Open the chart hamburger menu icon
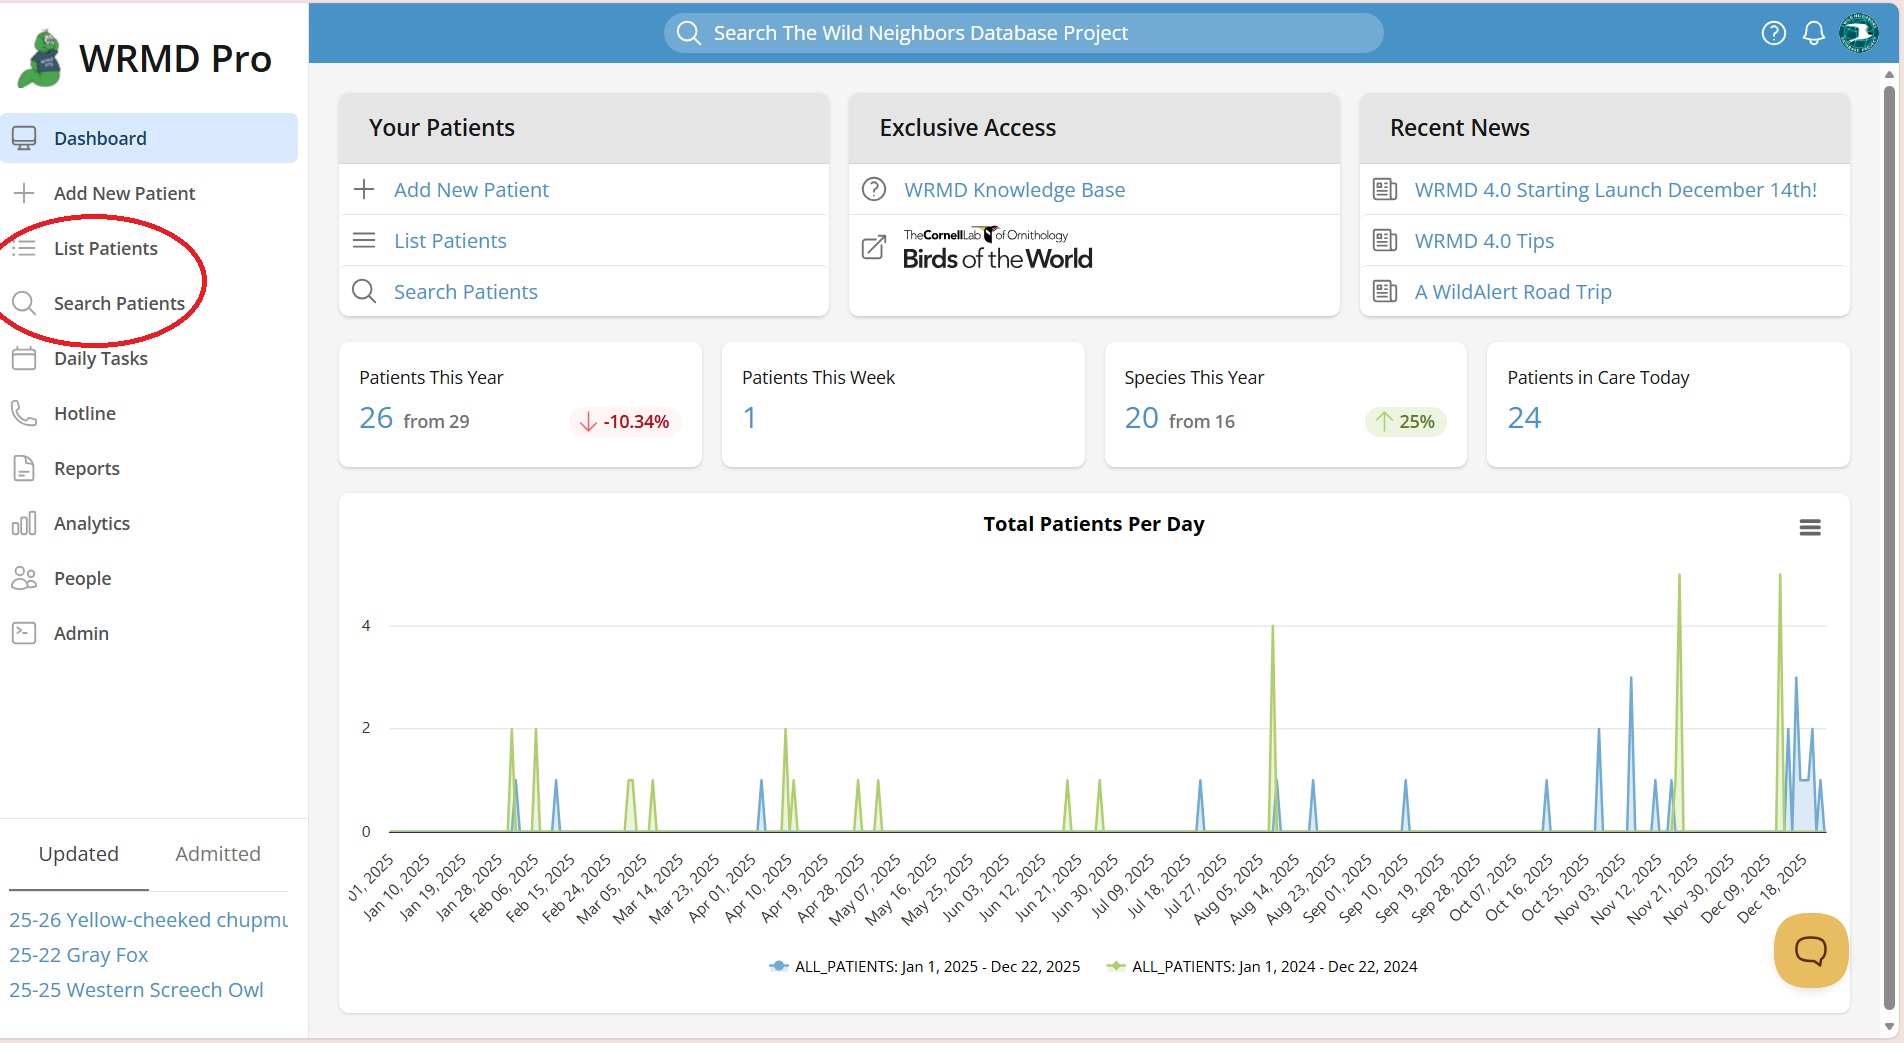The width and height of the screenshot is (1904, 1043). pos(1810,527)
